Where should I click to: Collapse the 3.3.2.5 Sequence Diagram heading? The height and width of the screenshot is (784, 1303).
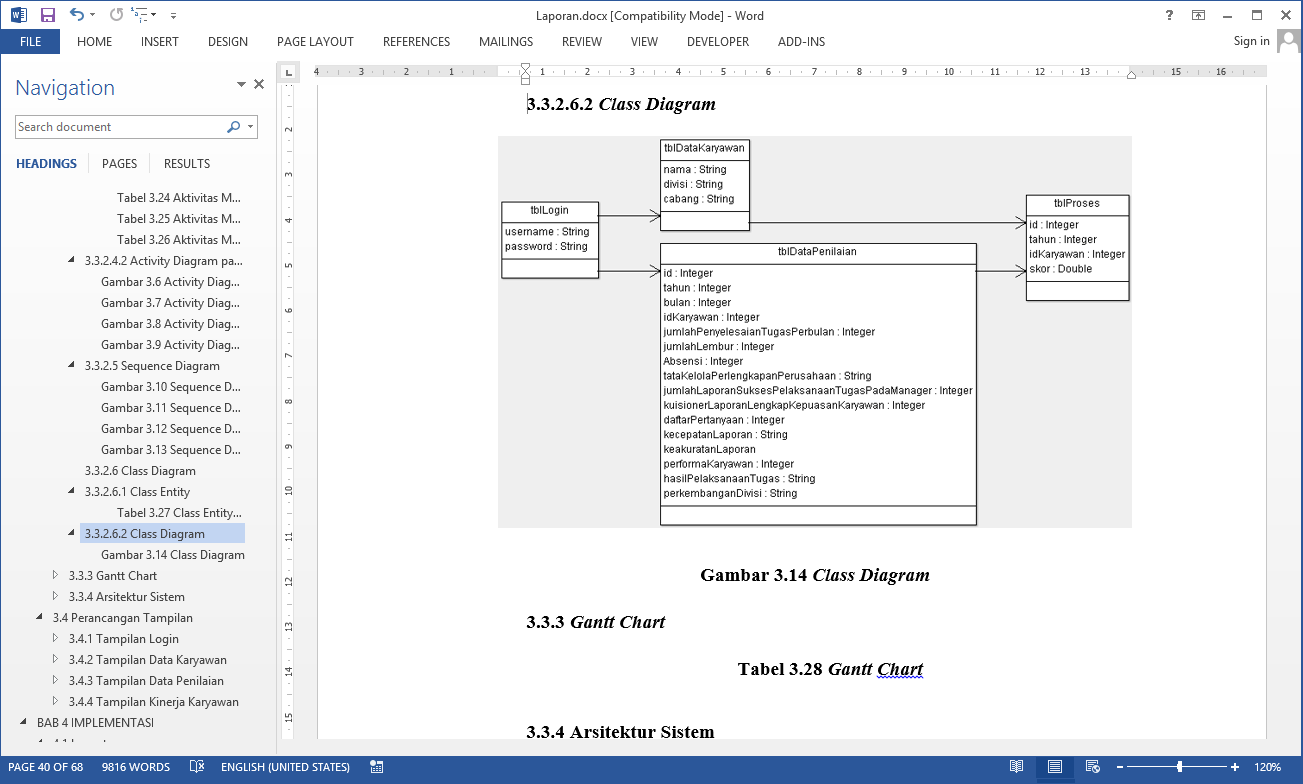coord(72,366)
